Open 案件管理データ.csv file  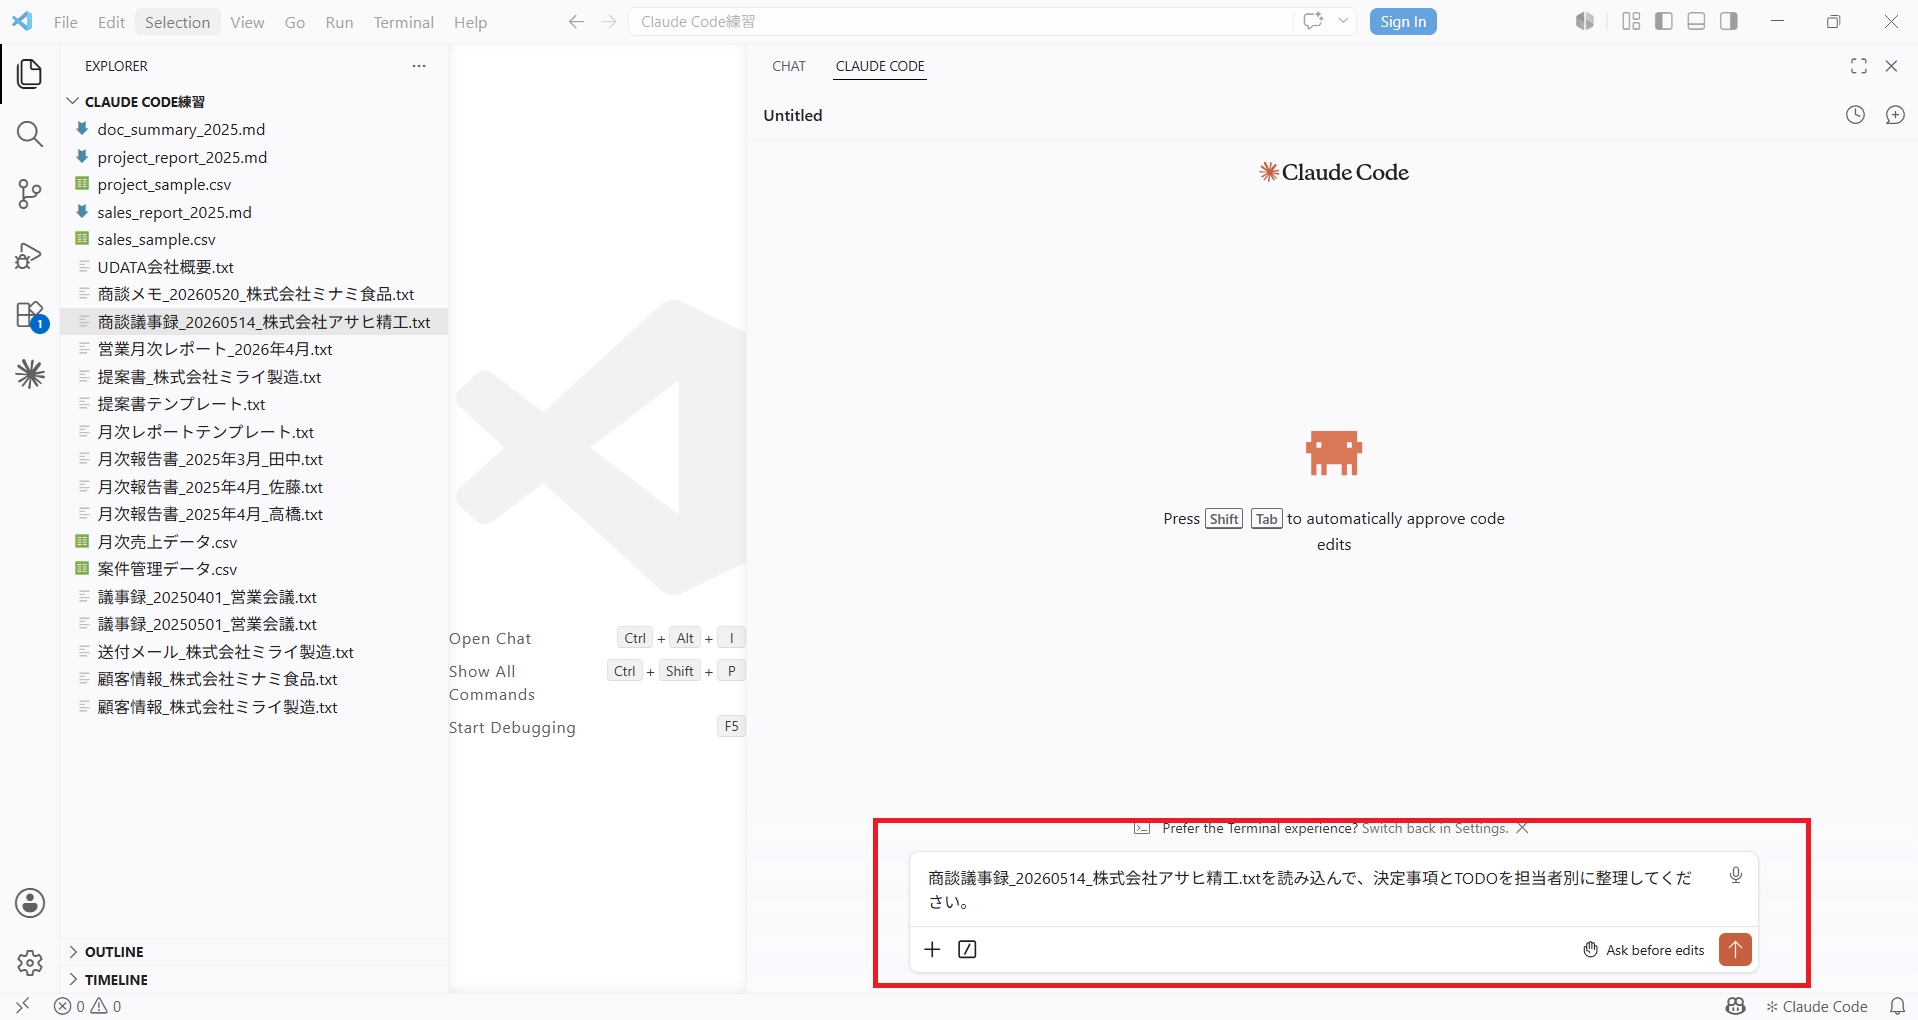(167, 569)
